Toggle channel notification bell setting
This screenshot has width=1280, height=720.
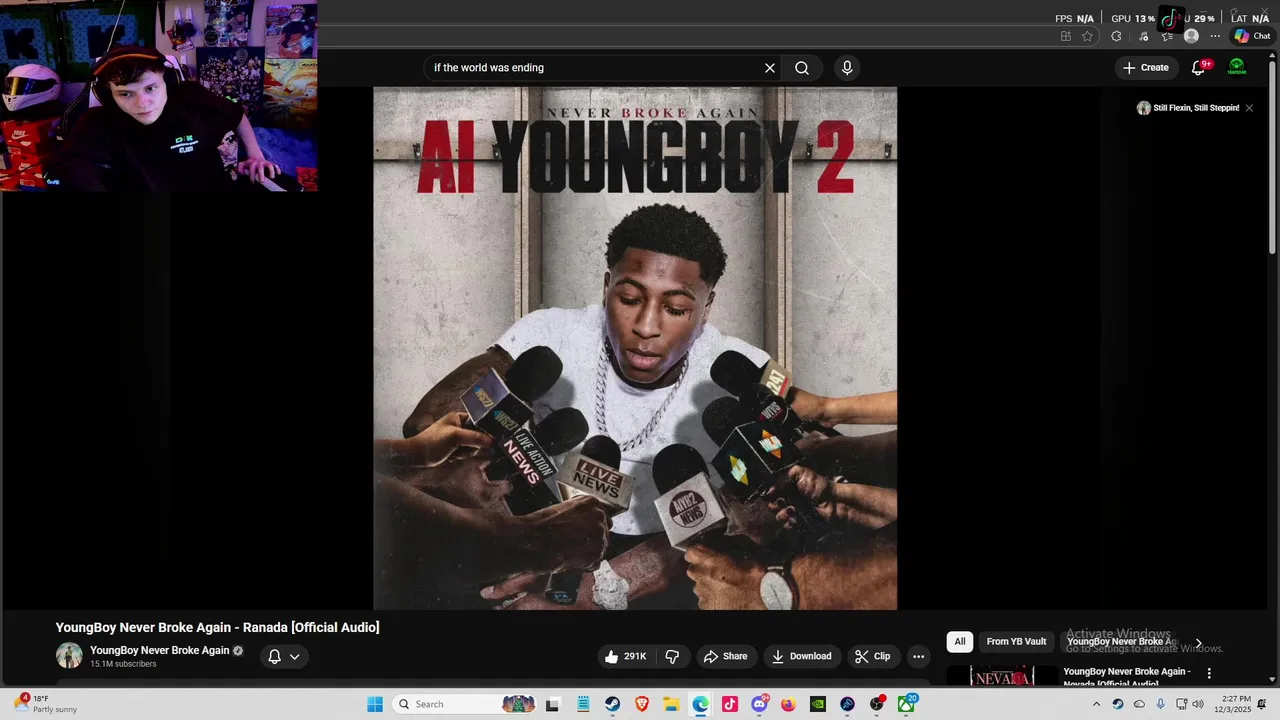tap(274, 657)
